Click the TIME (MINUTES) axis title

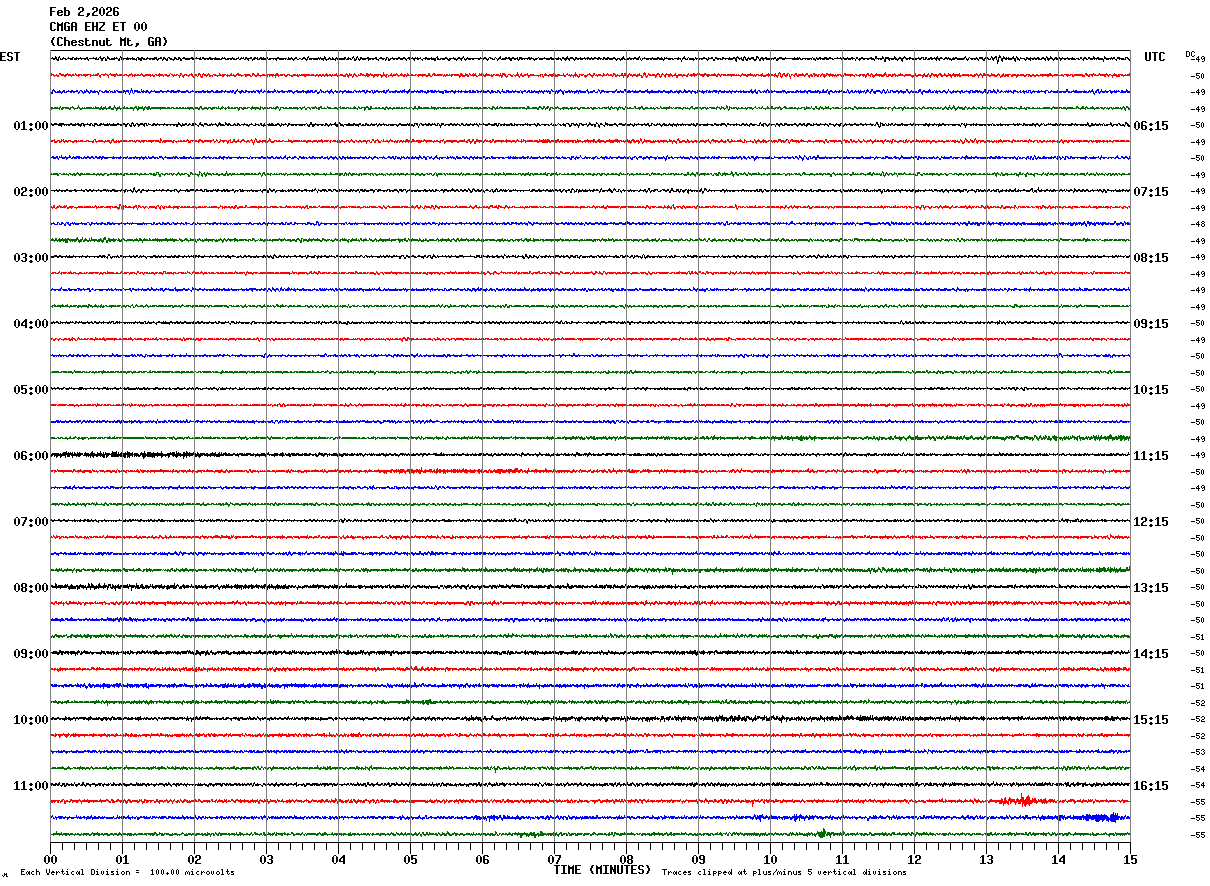[x=602, y=870]
